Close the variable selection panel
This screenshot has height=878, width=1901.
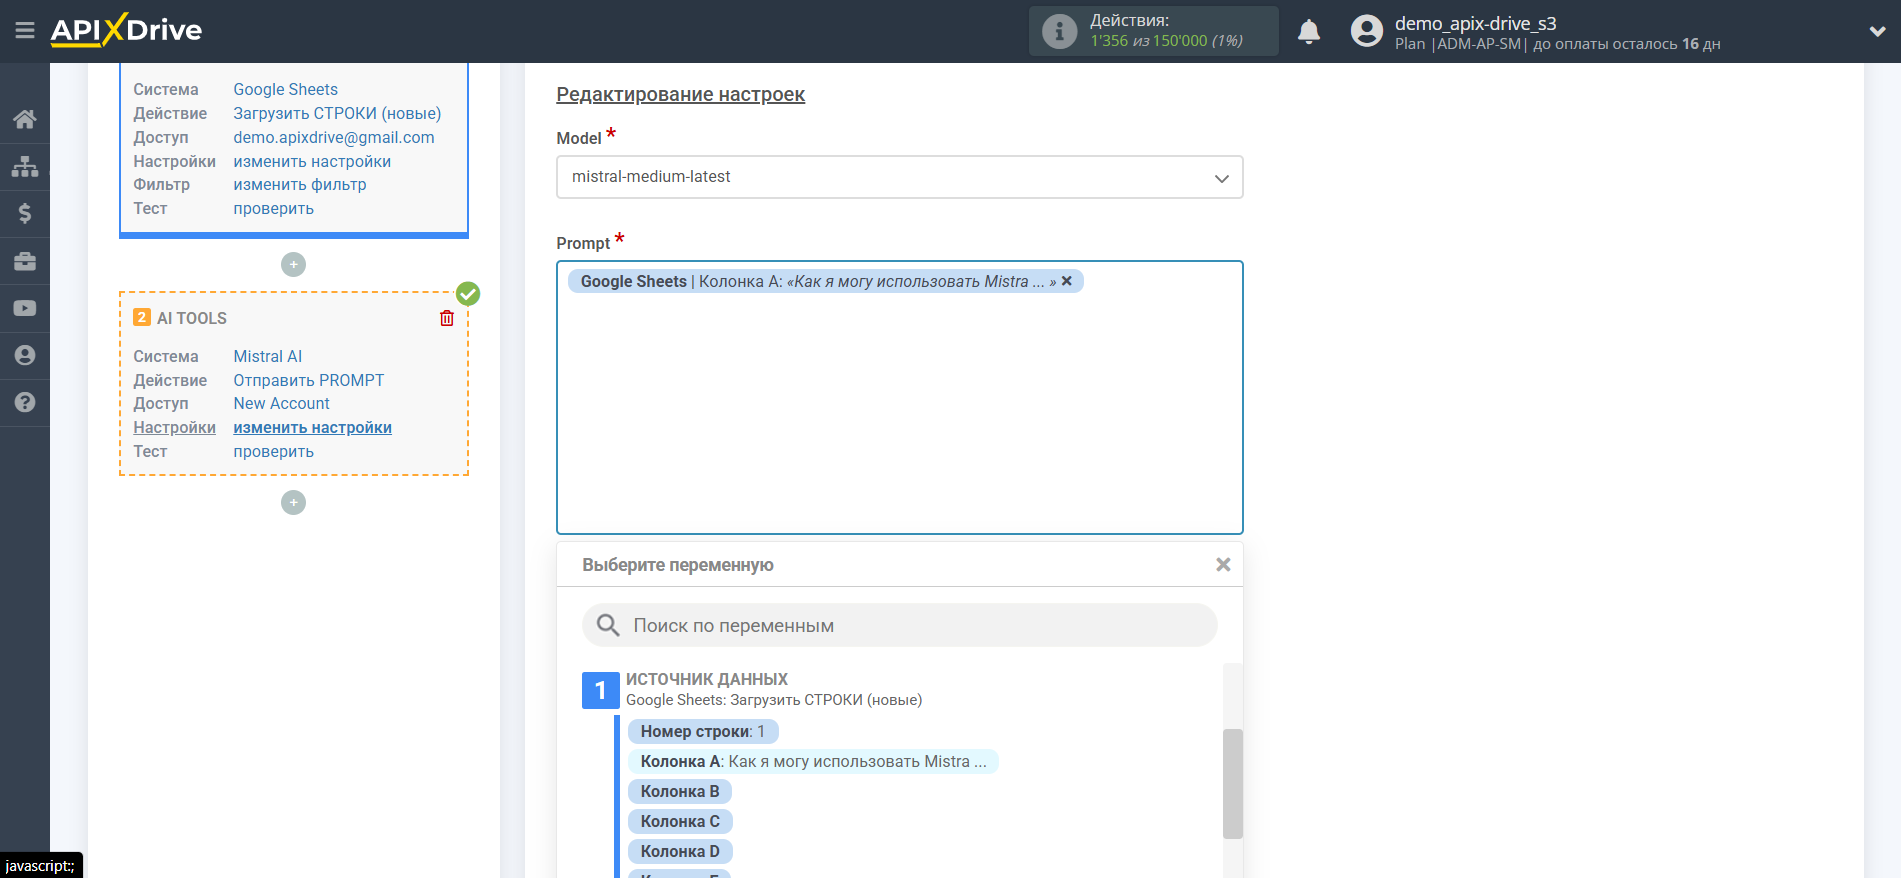pyautogui.click(x=1223, y=565)
